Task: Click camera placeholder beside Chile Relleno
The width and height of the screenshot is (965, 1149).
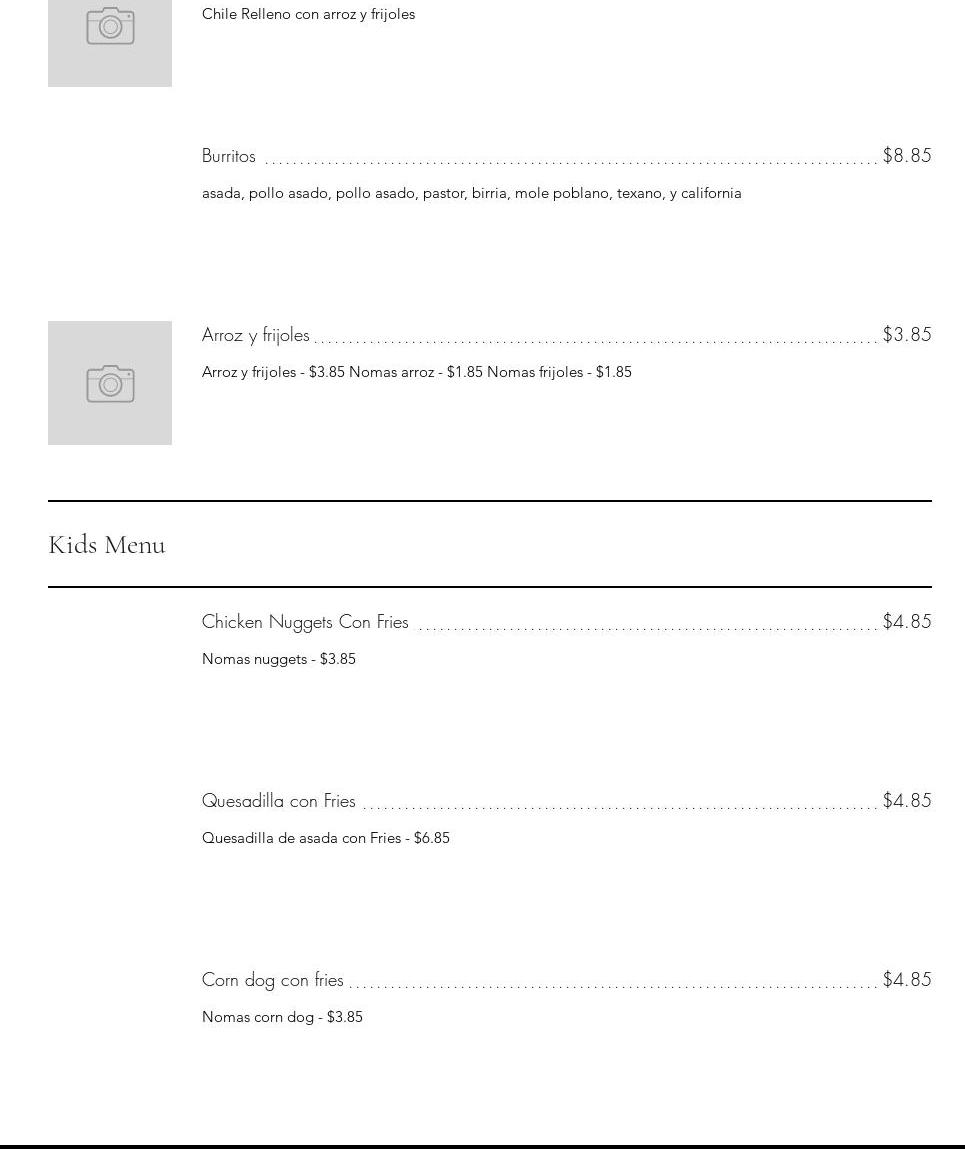Action: pos(110,30)
